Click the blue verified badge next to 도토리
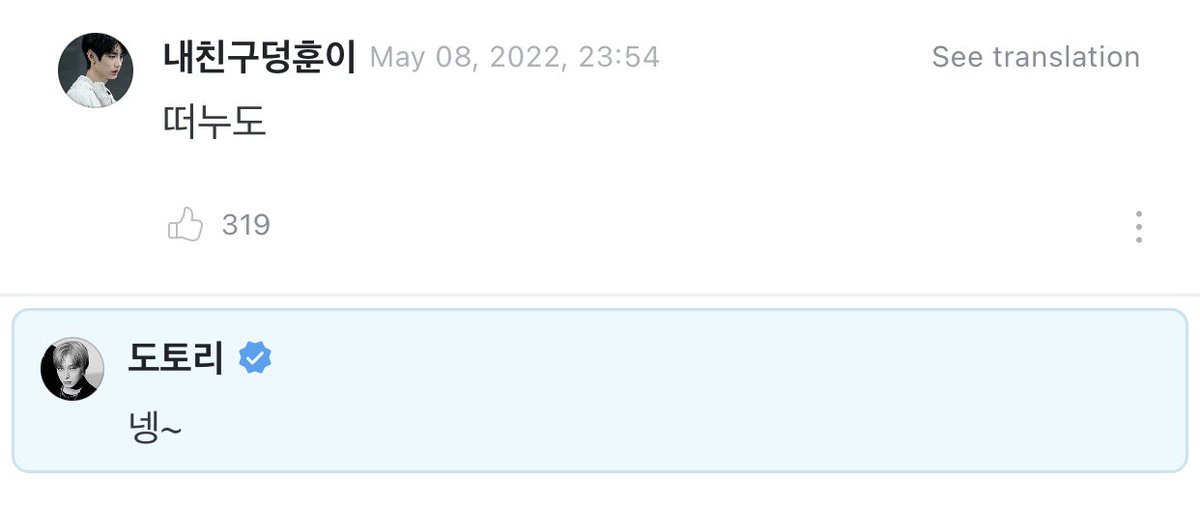The width and height of the screenshot is (1200, 505). (x=255, y=357)
